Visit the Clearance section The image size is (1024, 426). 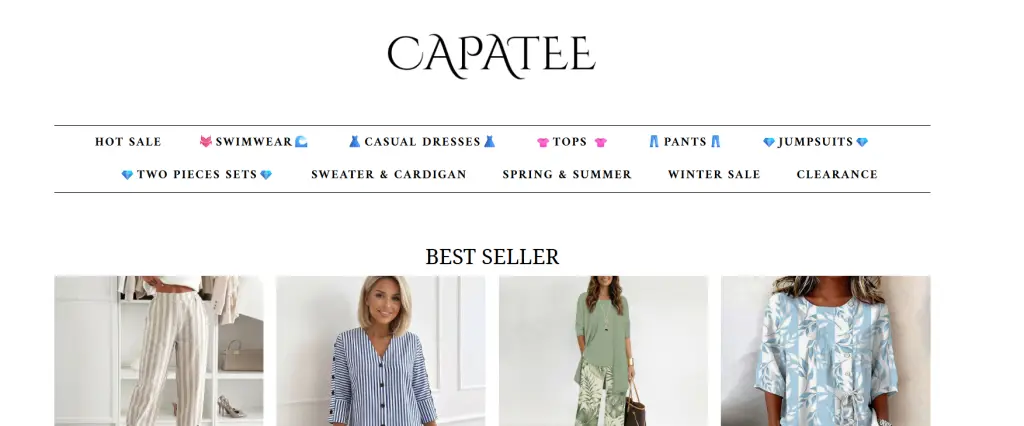click(x=837, y=174)
